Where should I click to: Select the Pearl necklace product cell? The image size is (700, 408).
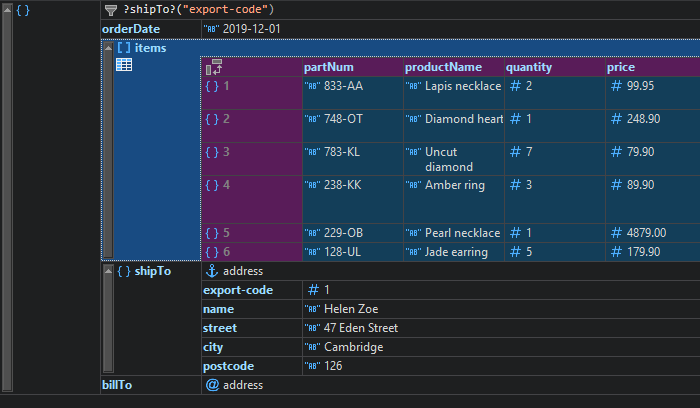coord(462,233)
